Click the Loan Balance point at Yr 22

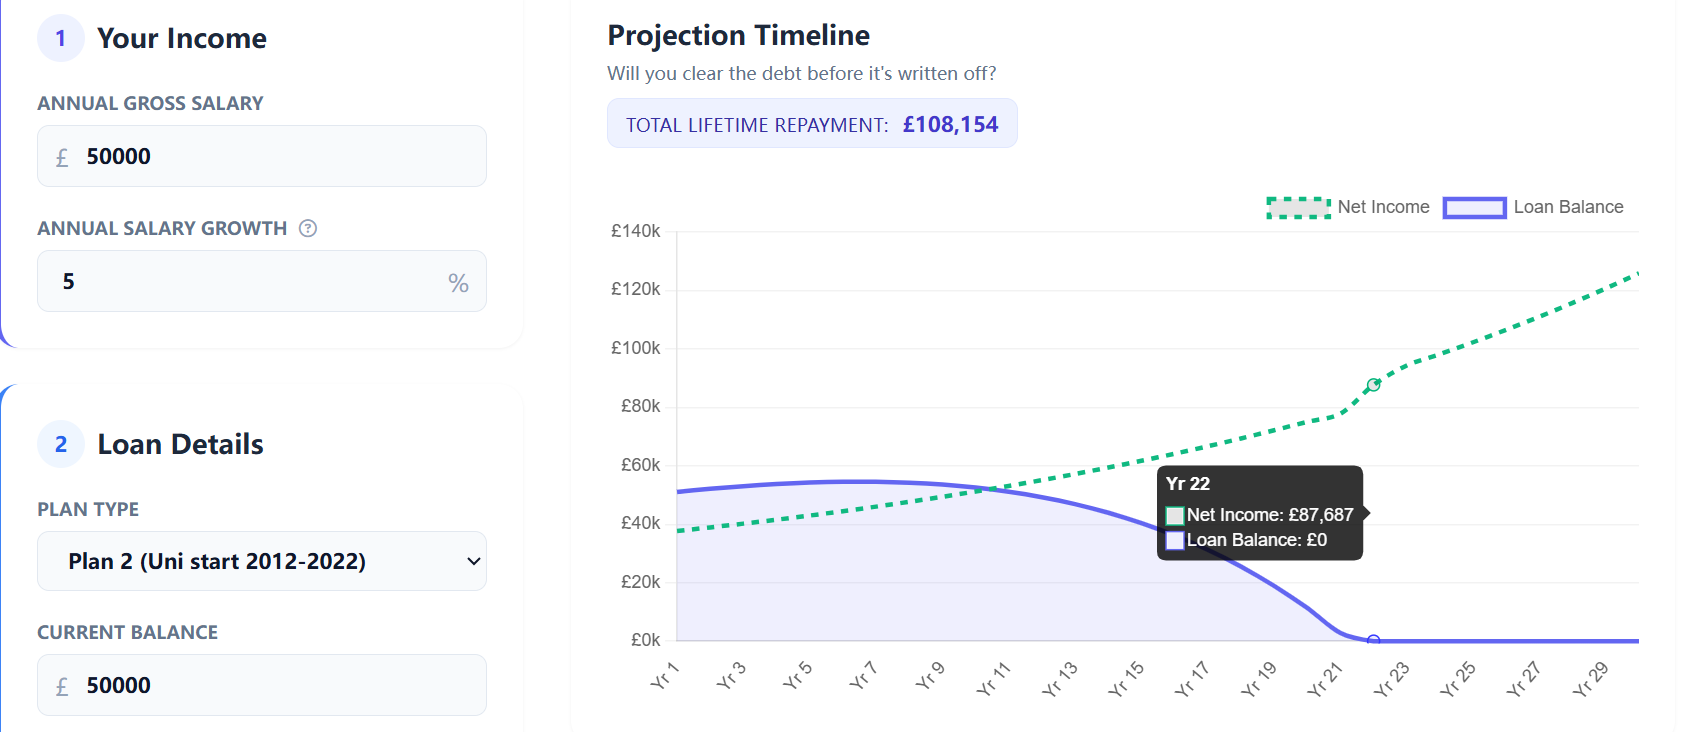pos(1374,640)
